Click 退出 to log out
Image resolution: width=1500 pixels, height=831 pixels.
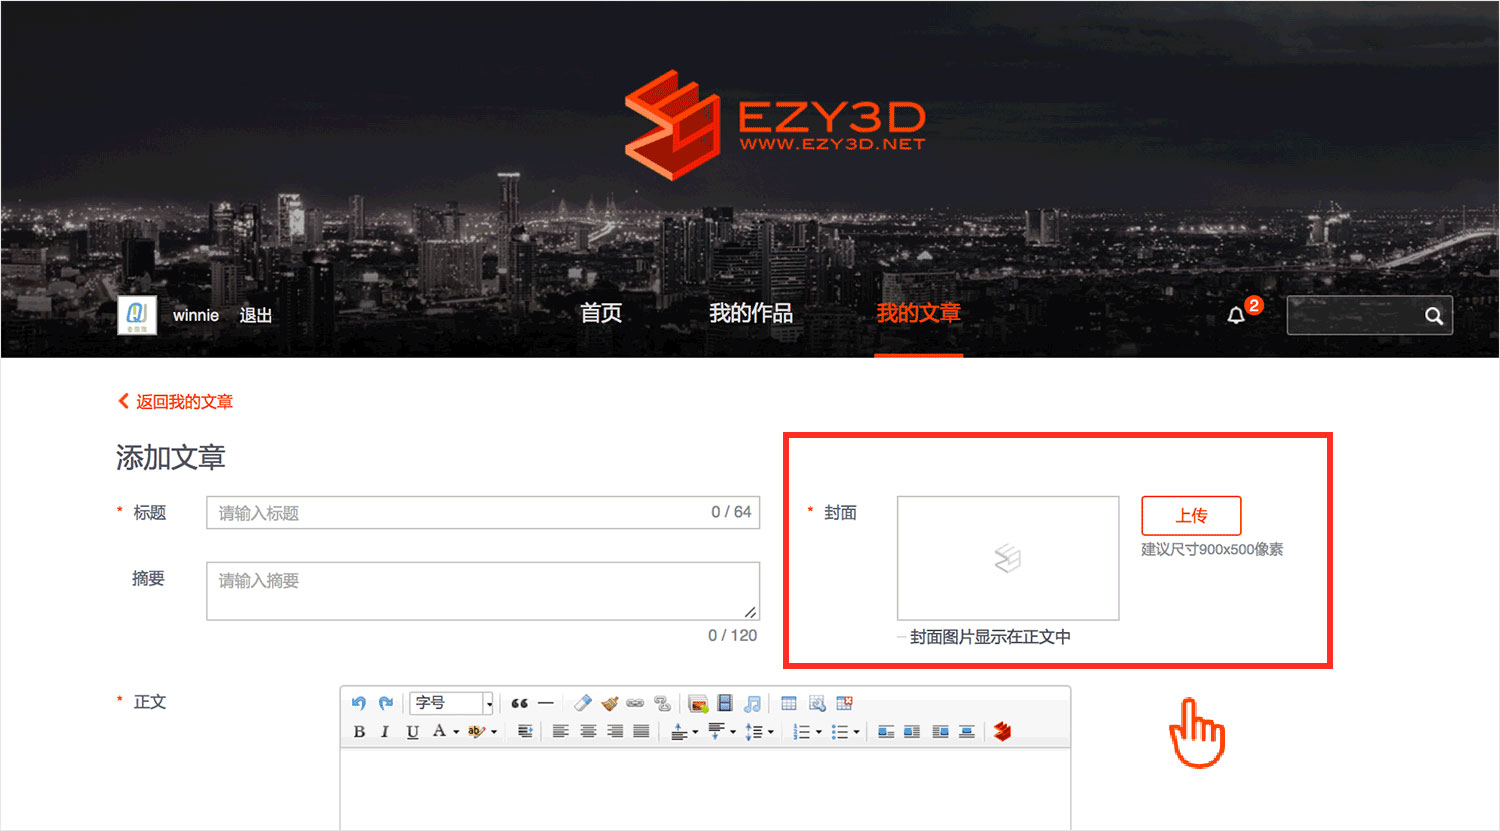click(256, 315)
